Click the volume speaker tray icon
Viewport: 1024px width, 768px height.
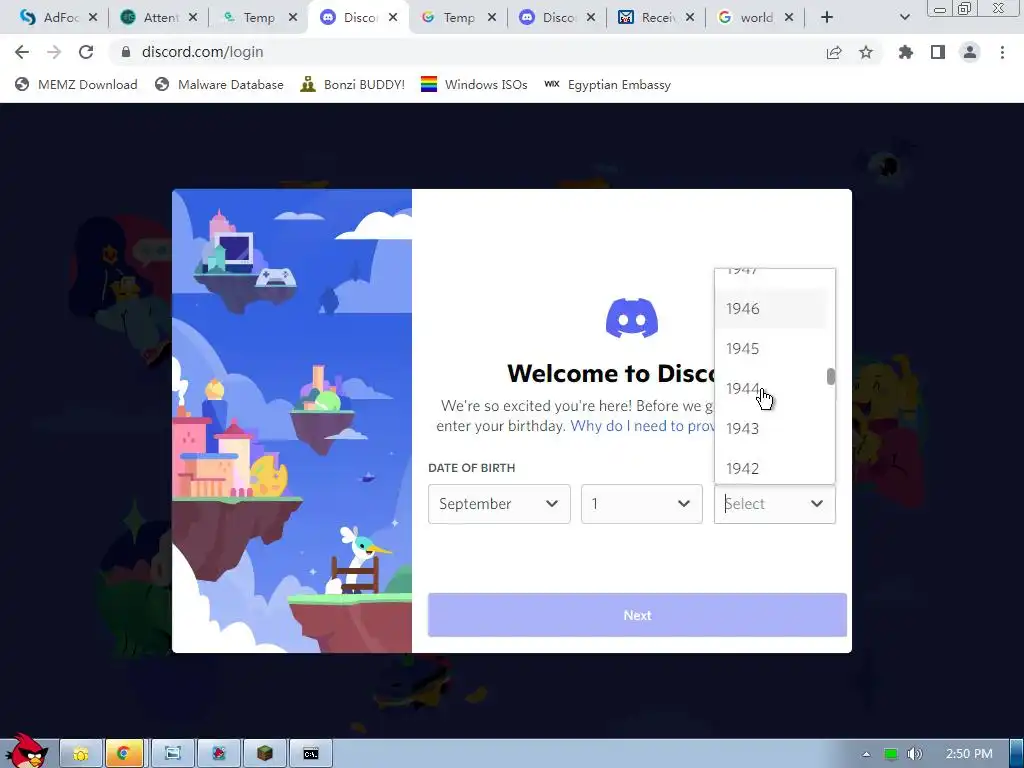915,754
